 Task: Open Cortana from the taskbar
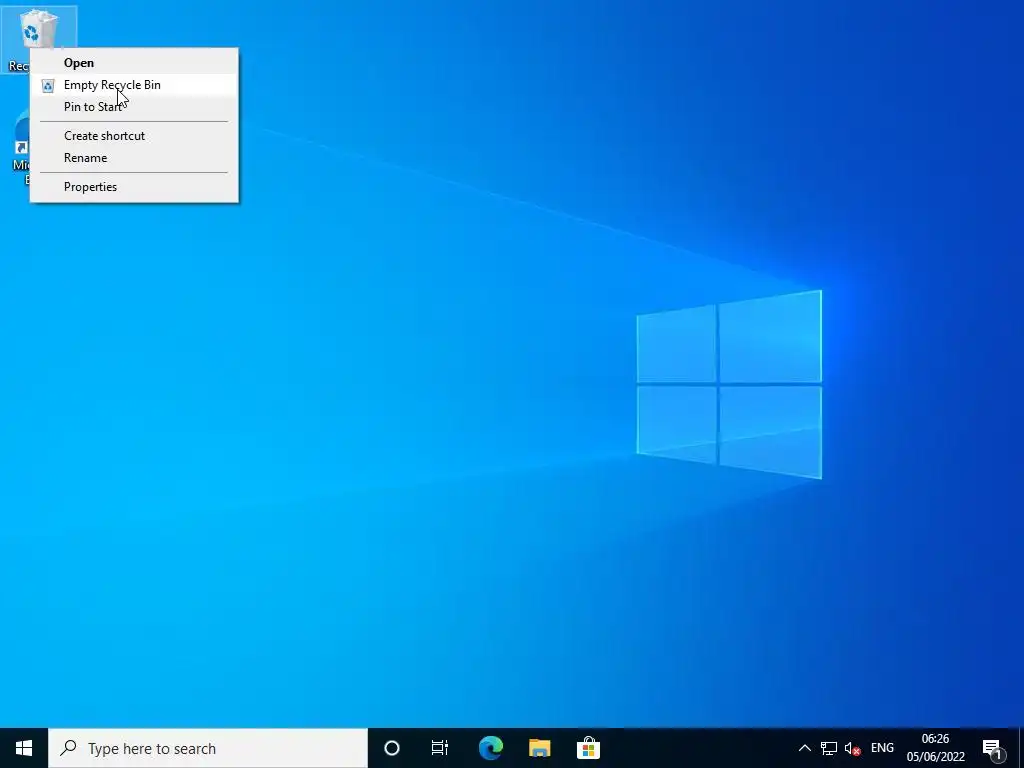(392, 748)
